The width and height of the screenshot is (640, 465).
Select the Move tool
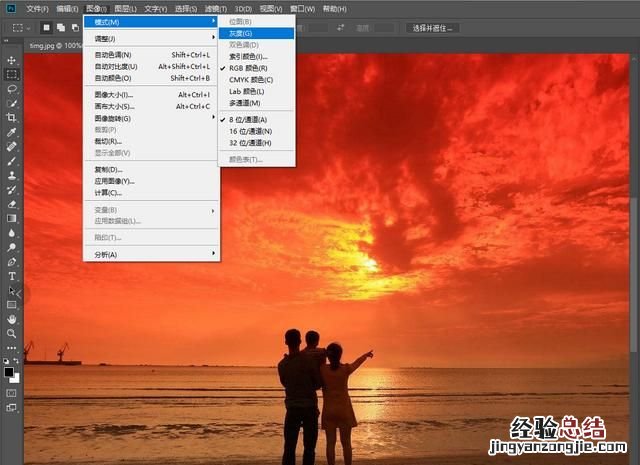pos(12,60)
